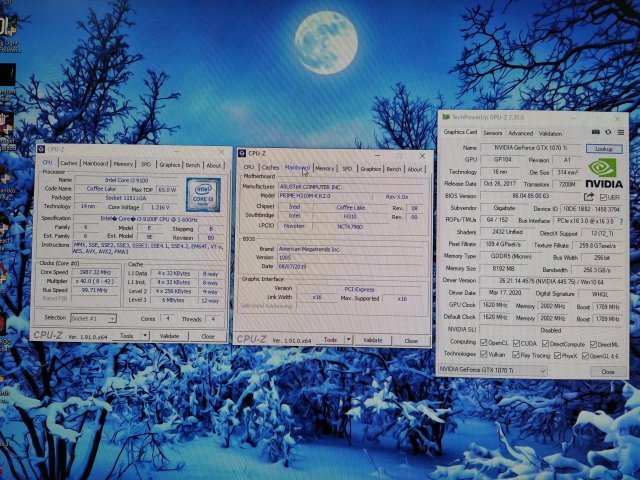Click the GPU-Z screenshot camera icon
The height and width of the screenshot is (480, 640).
point(594,131)
